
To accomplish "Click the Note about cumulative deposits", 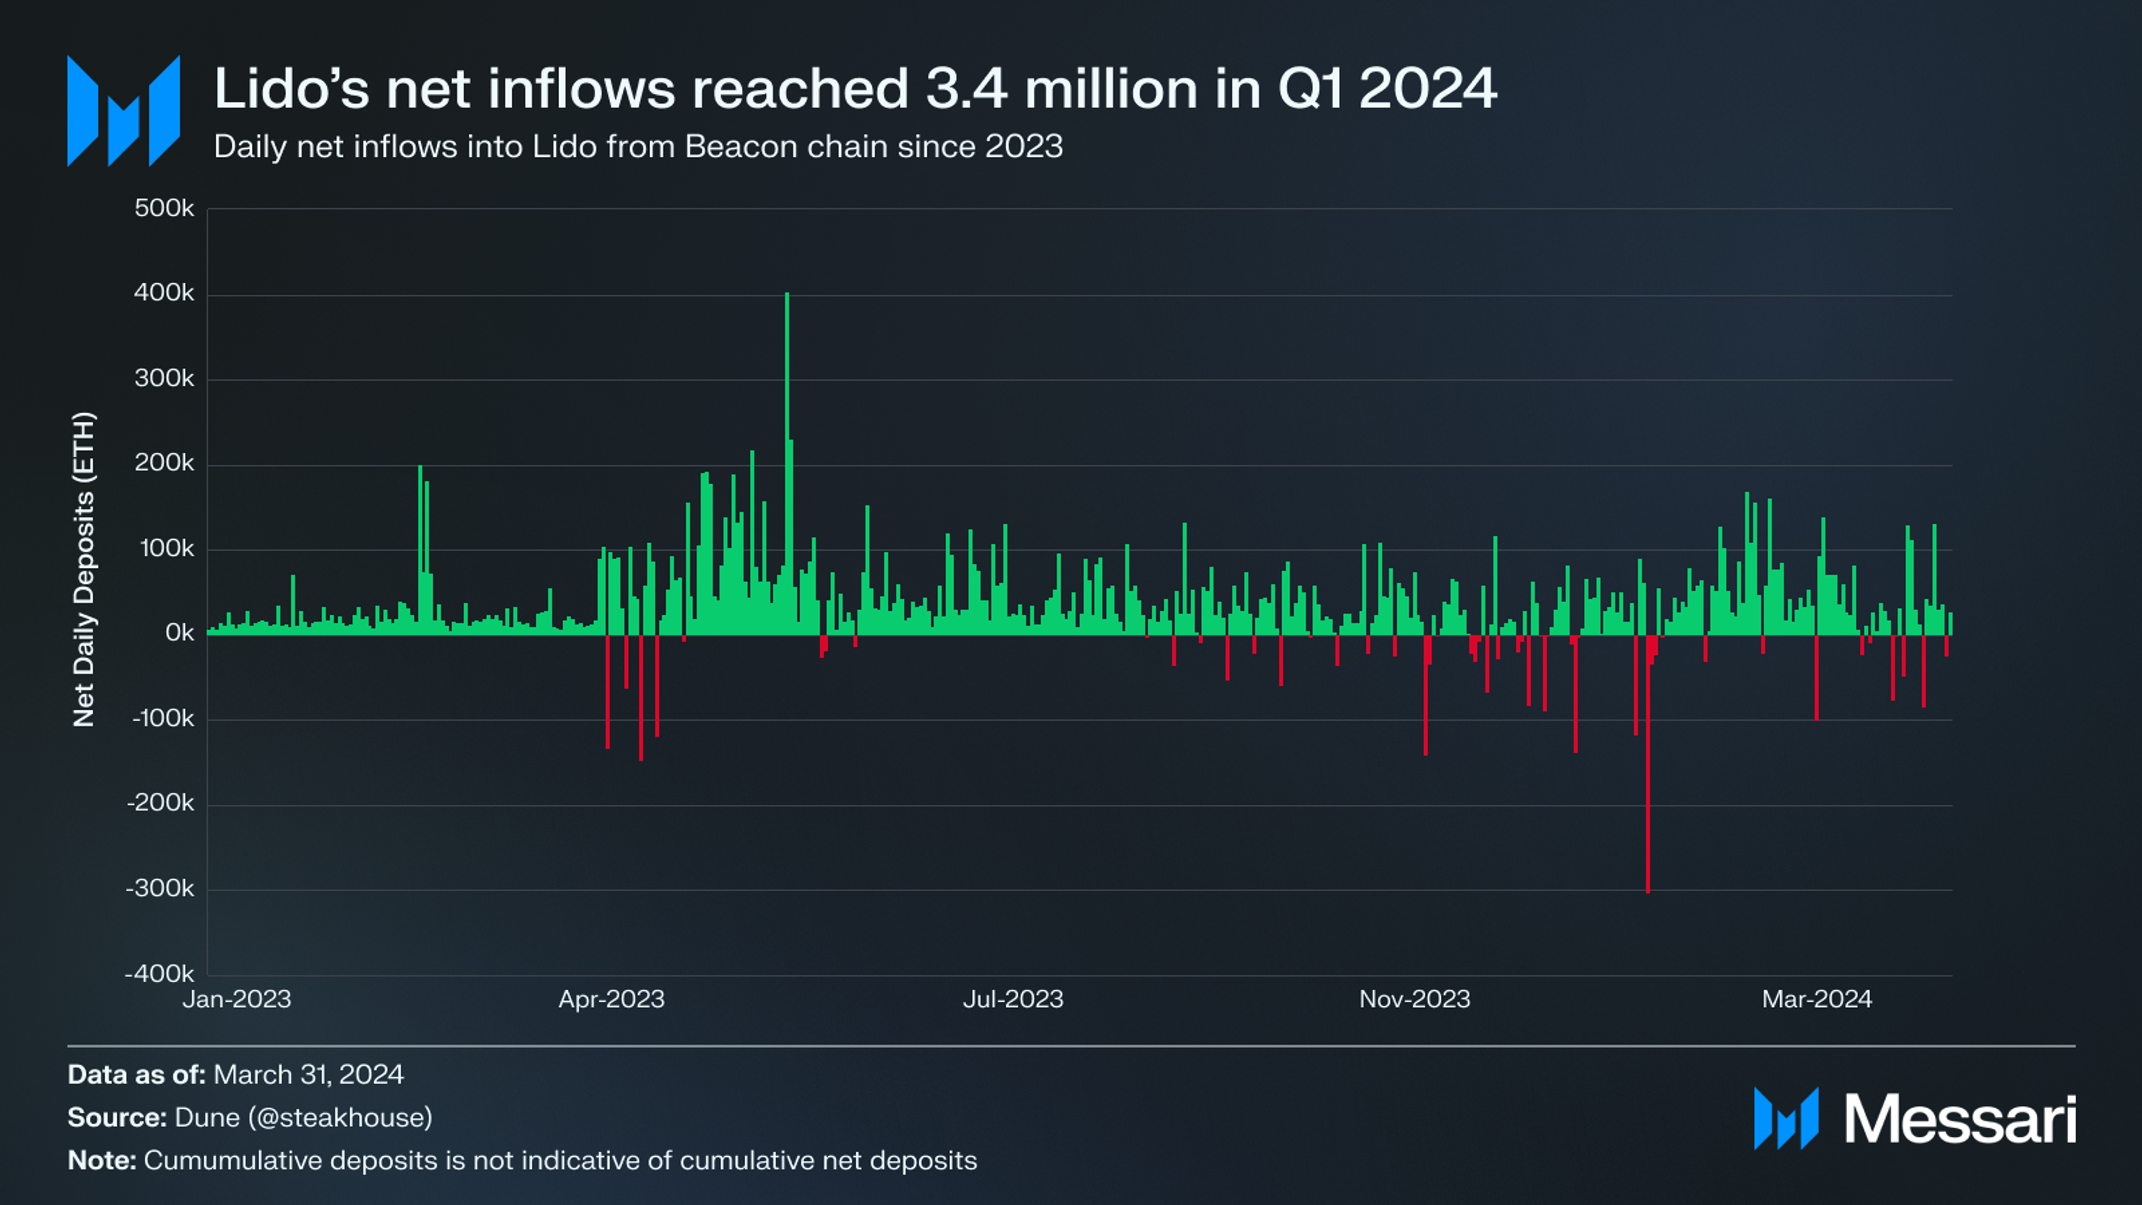I will (x=522, y=1161).
